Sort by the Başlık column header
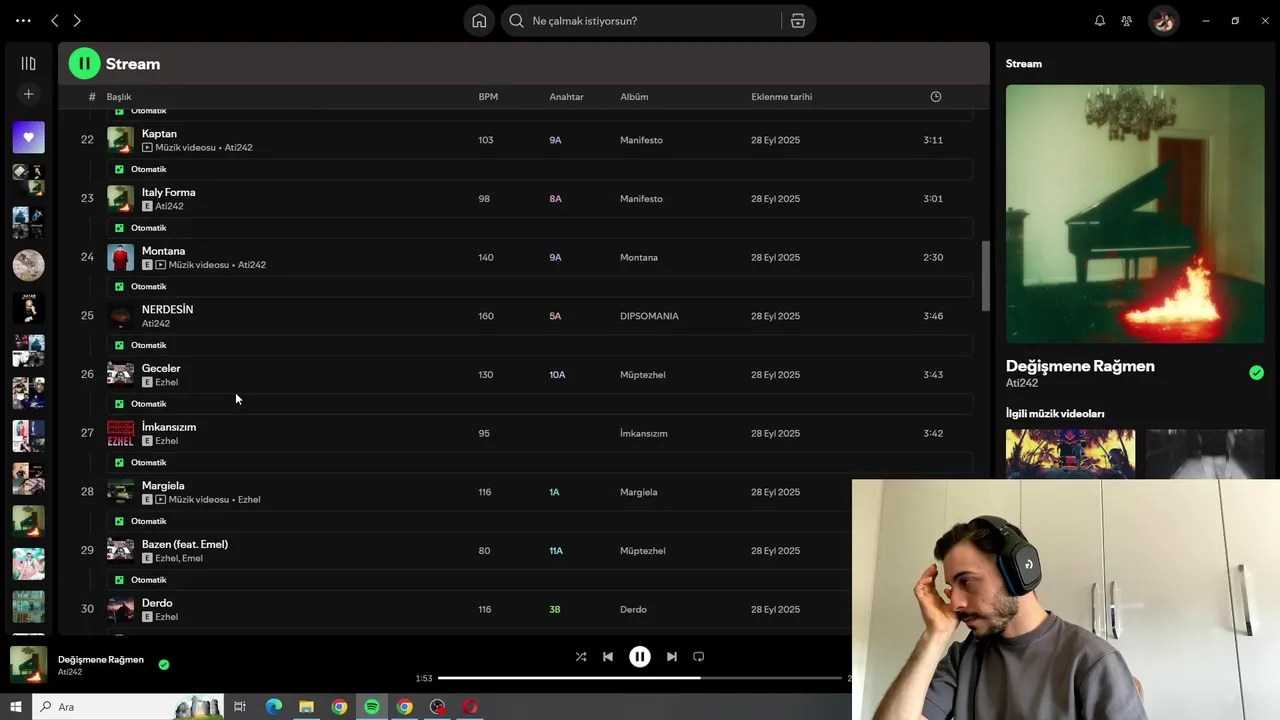The image size is (1280, 720). (119, 97)
